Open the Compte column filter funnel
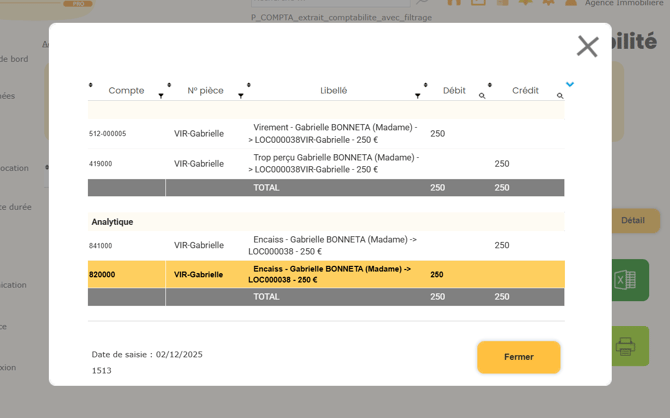Screen dimensions: 670x418 [161, 96]
